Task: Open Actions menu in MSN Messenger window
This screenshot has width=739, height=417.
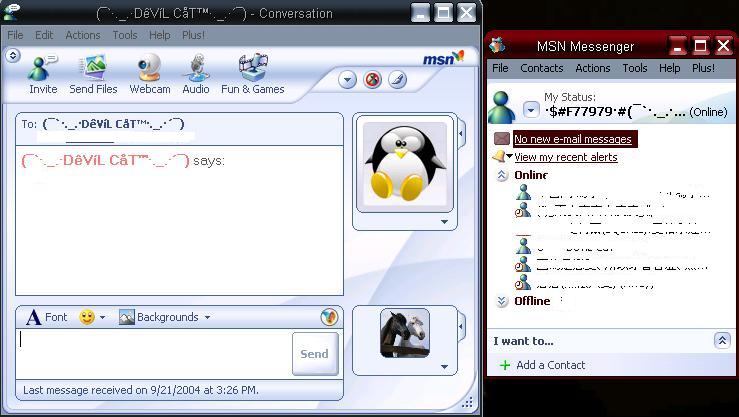Action: coord(592,68)
